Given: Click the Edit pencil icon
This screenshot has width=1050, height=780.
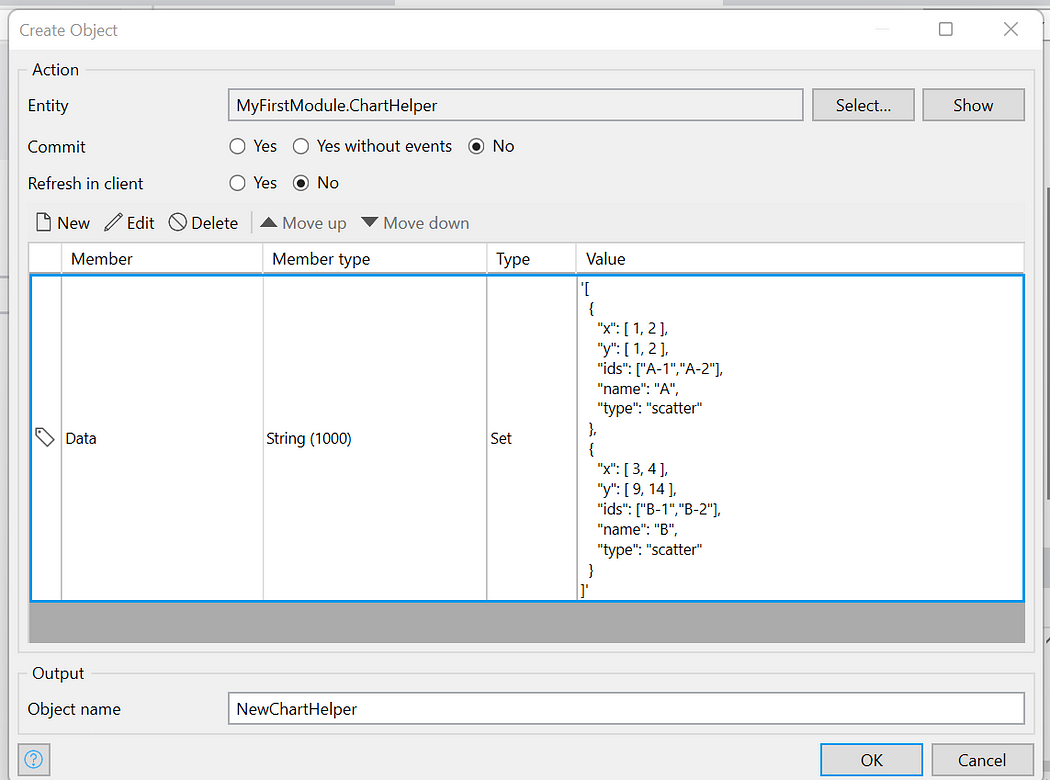Looking at the screenshot, I should click(114, 223).
